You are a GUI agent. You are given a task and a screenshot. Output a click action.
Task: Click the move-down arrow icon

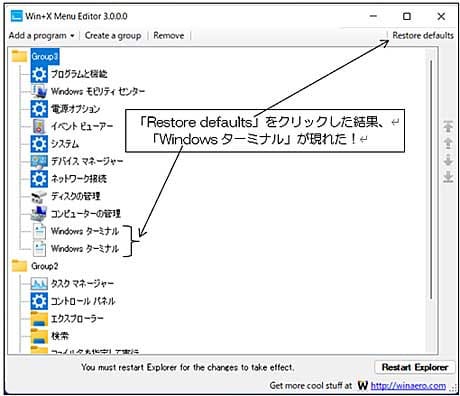(x=448, y=160)
